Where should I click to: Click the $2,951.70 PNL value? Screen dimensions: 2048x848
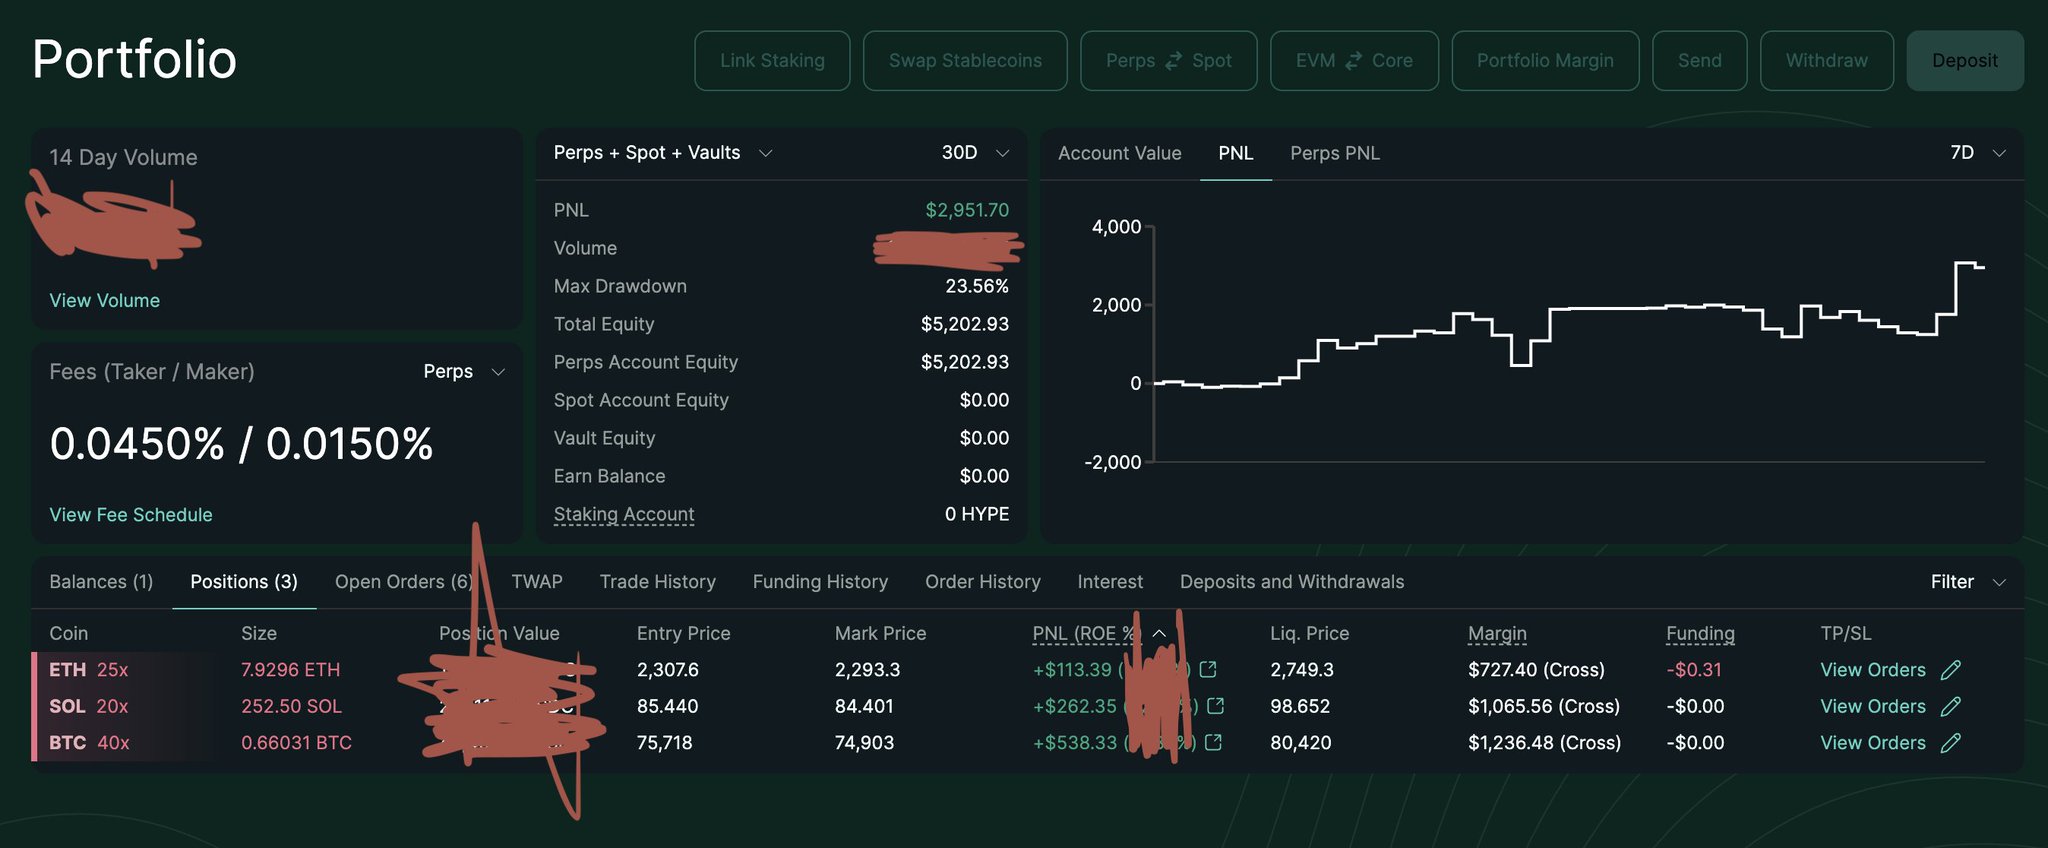(x=967, y=210)
